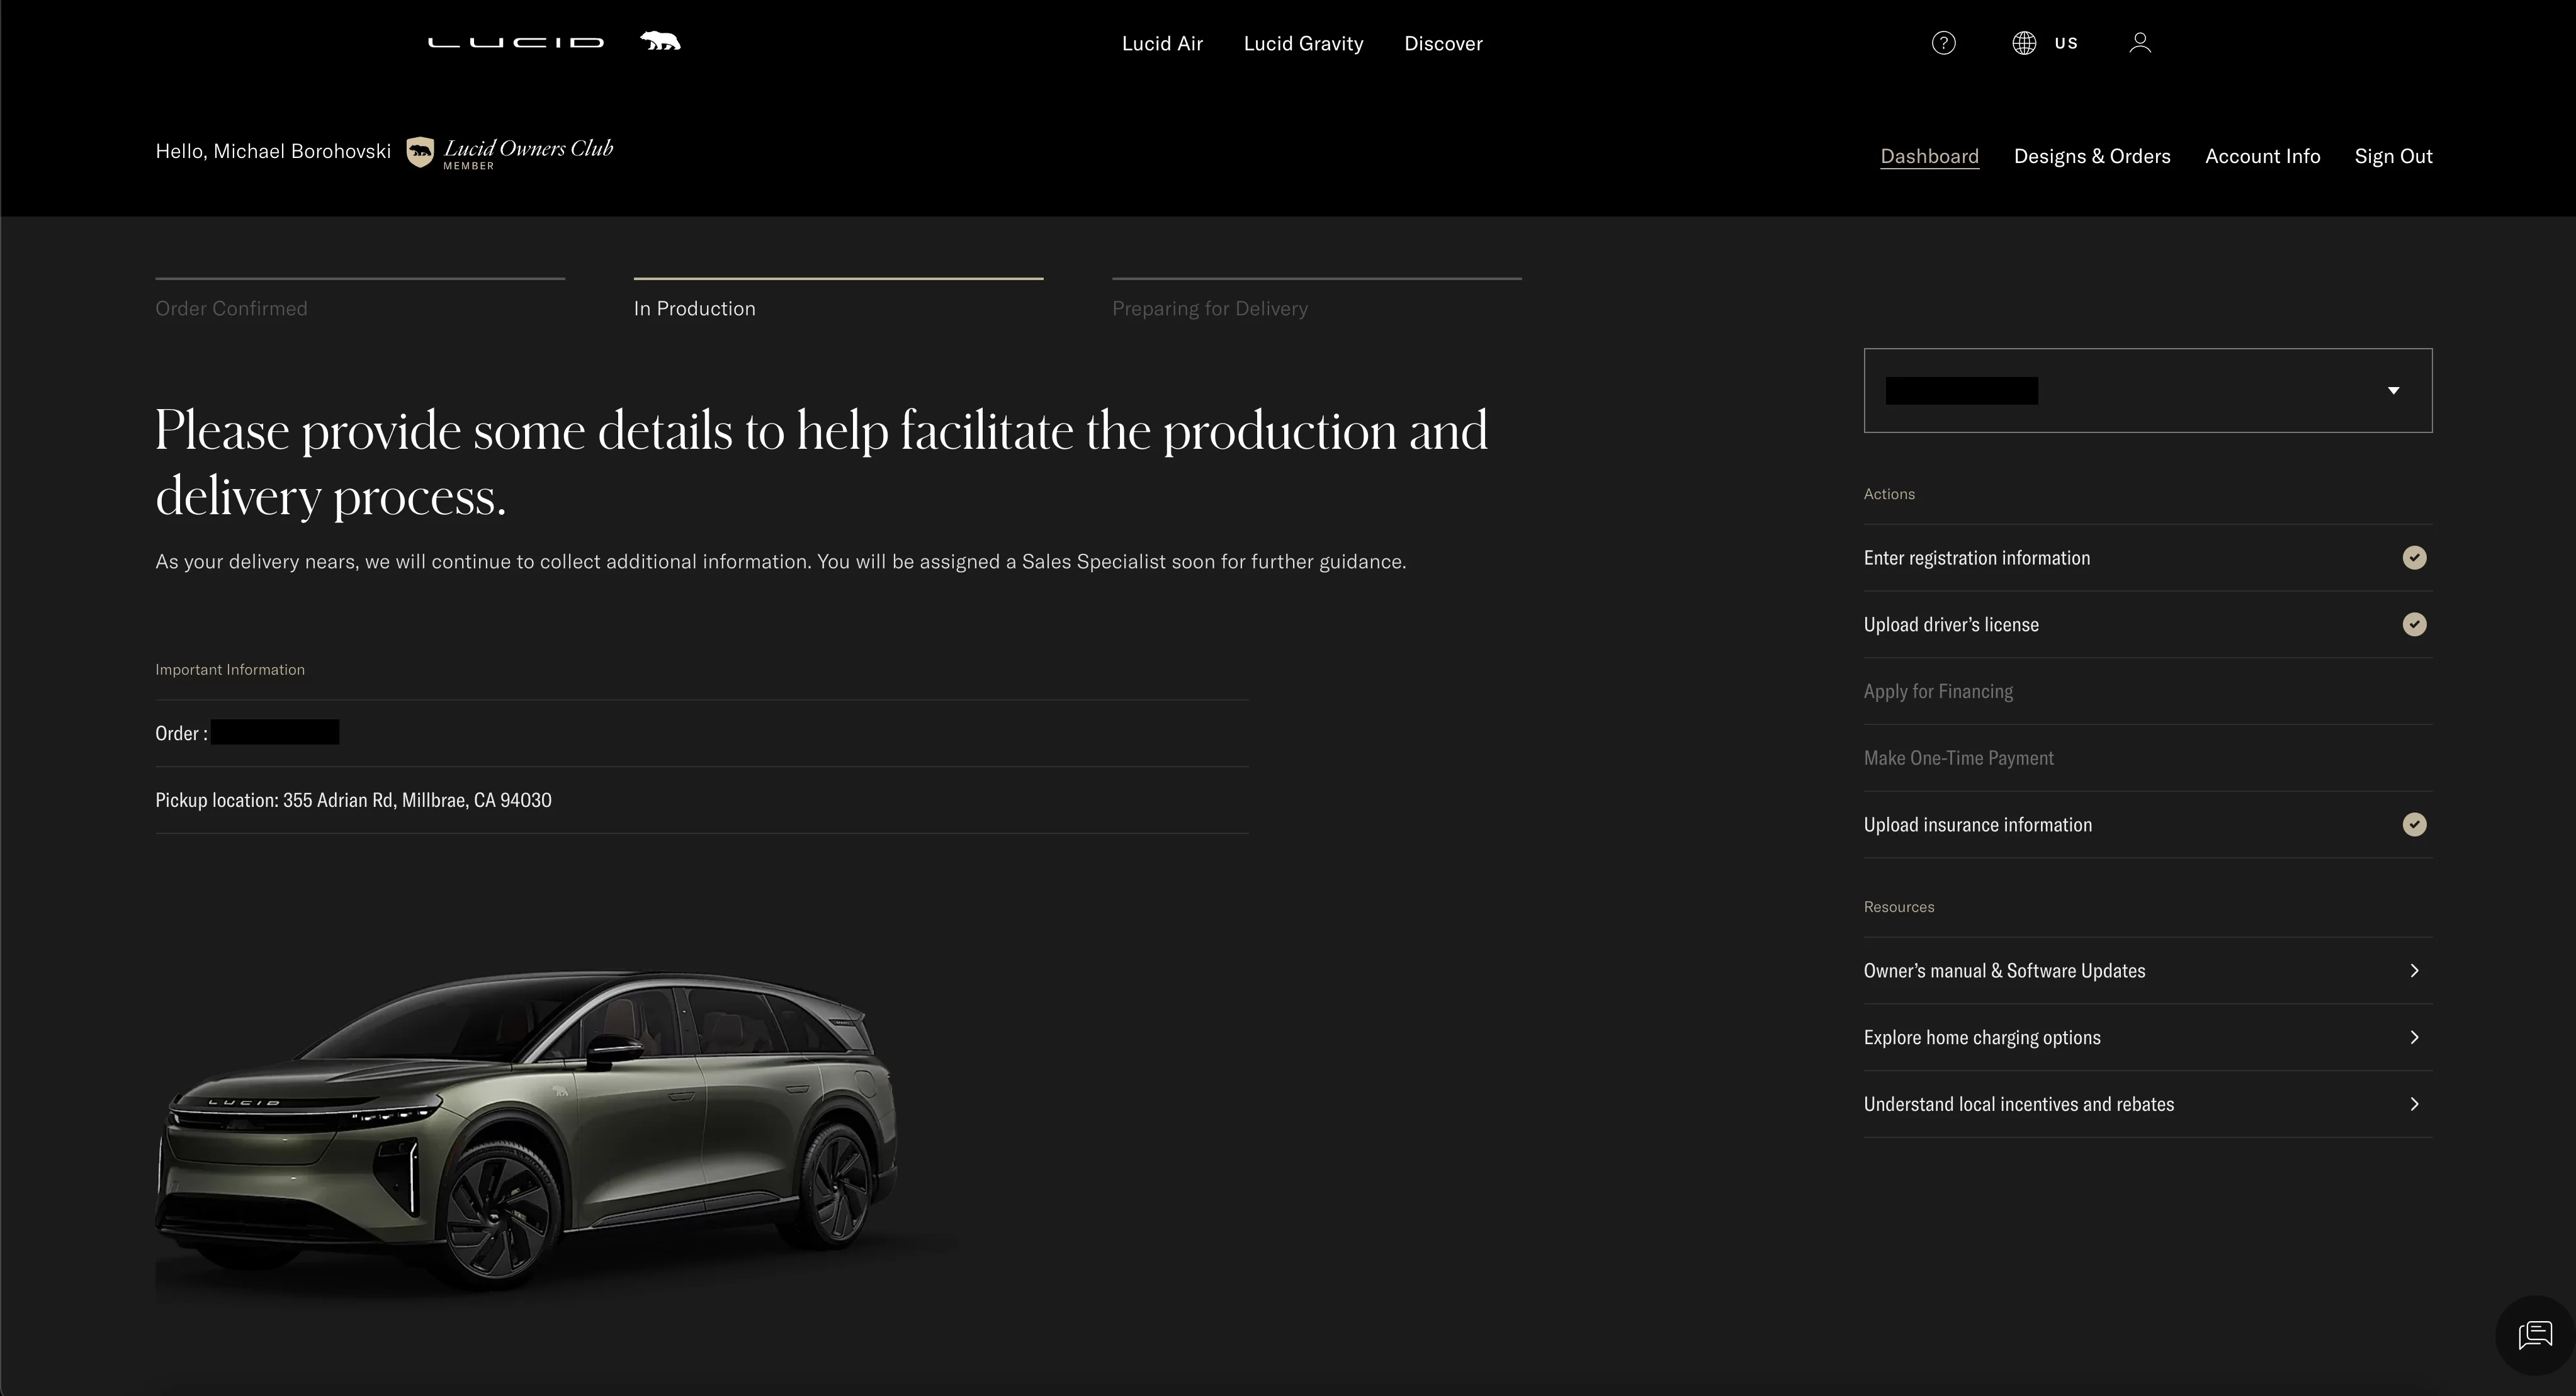Click the Lucid logo wordmark
Image resolution: width=2576 pixels, height=1396 pixels.
pos(516,42)
